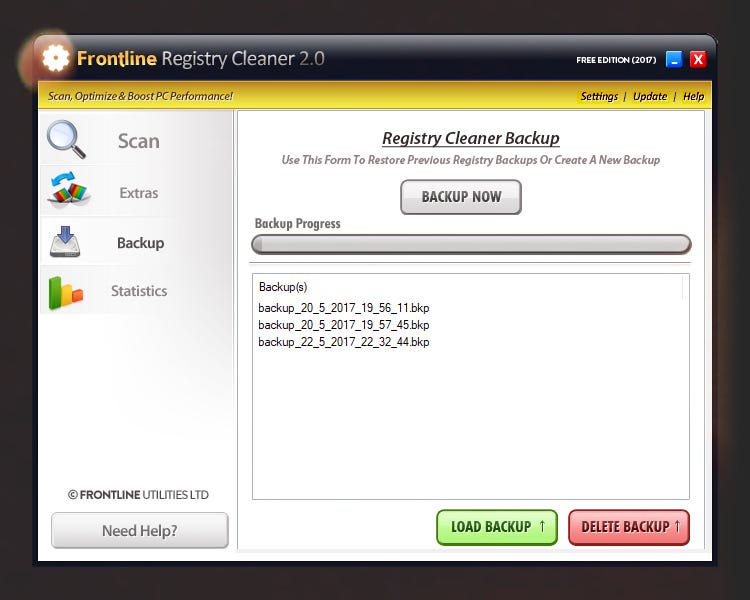Click FREE EDITION (2017) label

pos(616,60)
